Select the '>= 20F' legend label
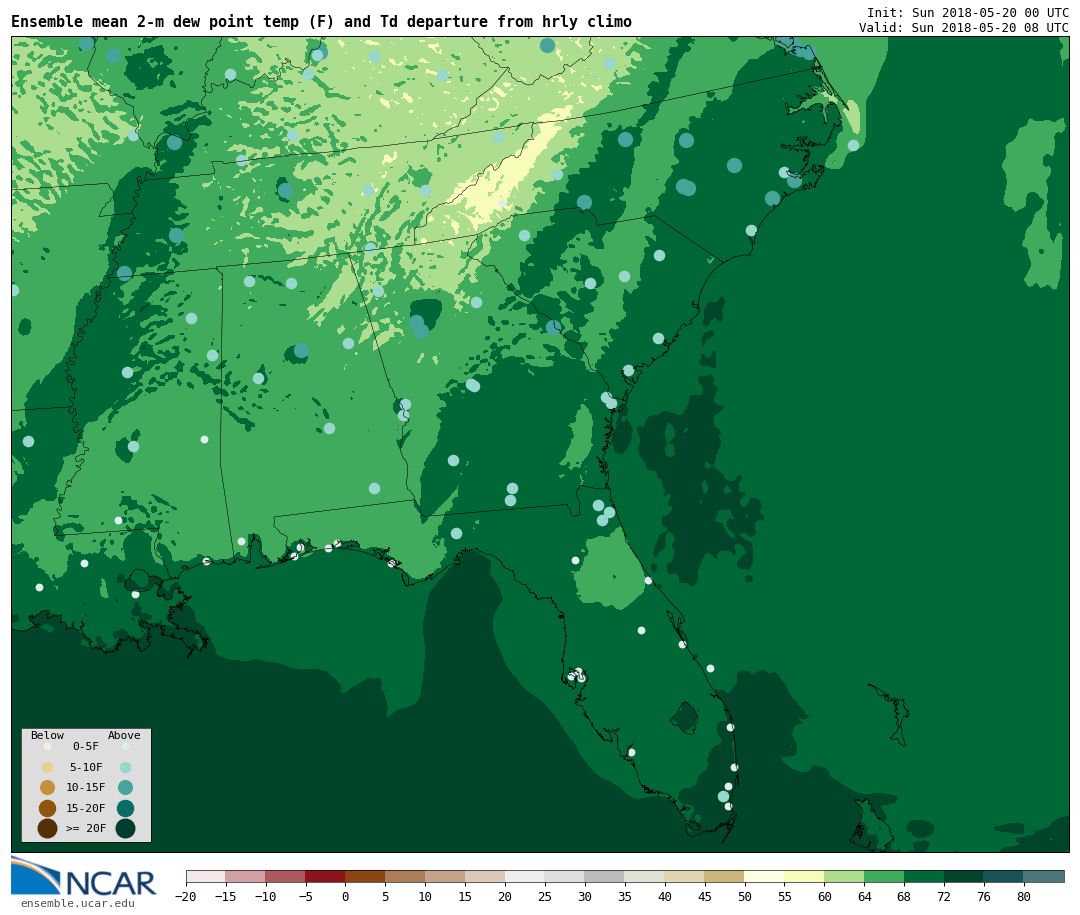This screenshot has height=915, width=1080. (86, 828)
